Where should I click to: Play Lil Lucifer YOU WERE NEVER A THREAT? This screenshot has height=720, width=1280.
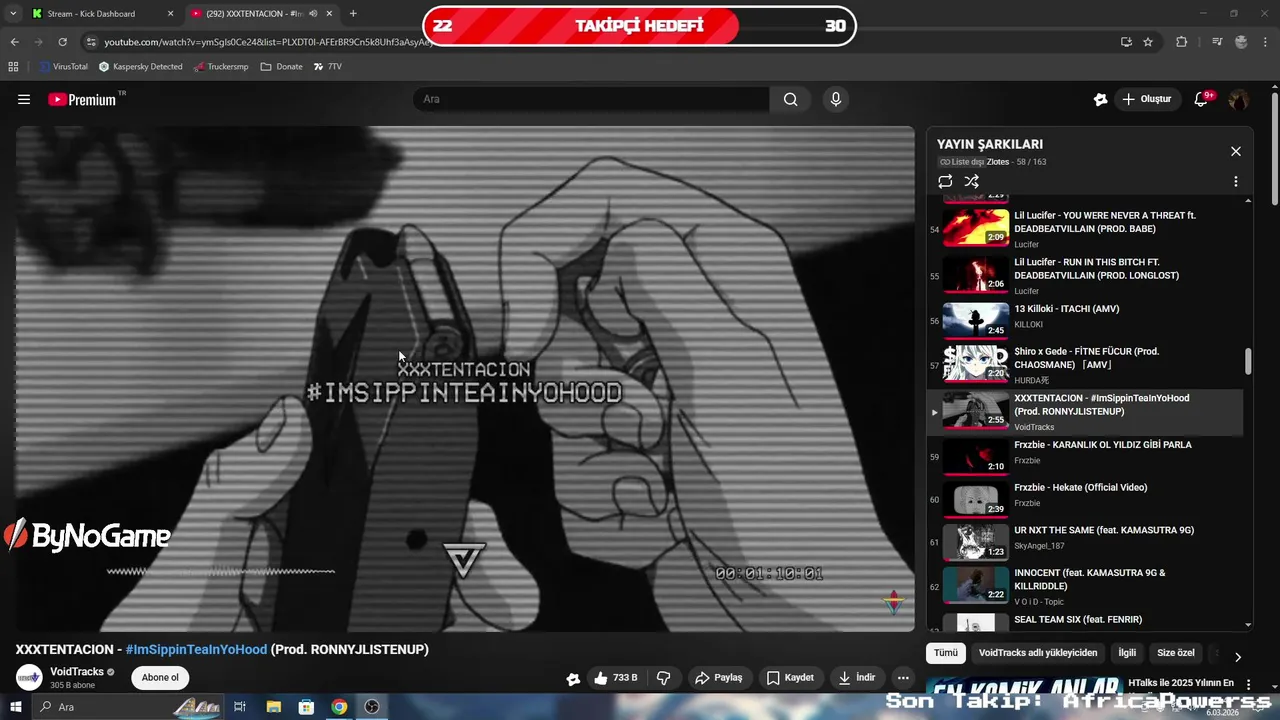(1086, 229)
